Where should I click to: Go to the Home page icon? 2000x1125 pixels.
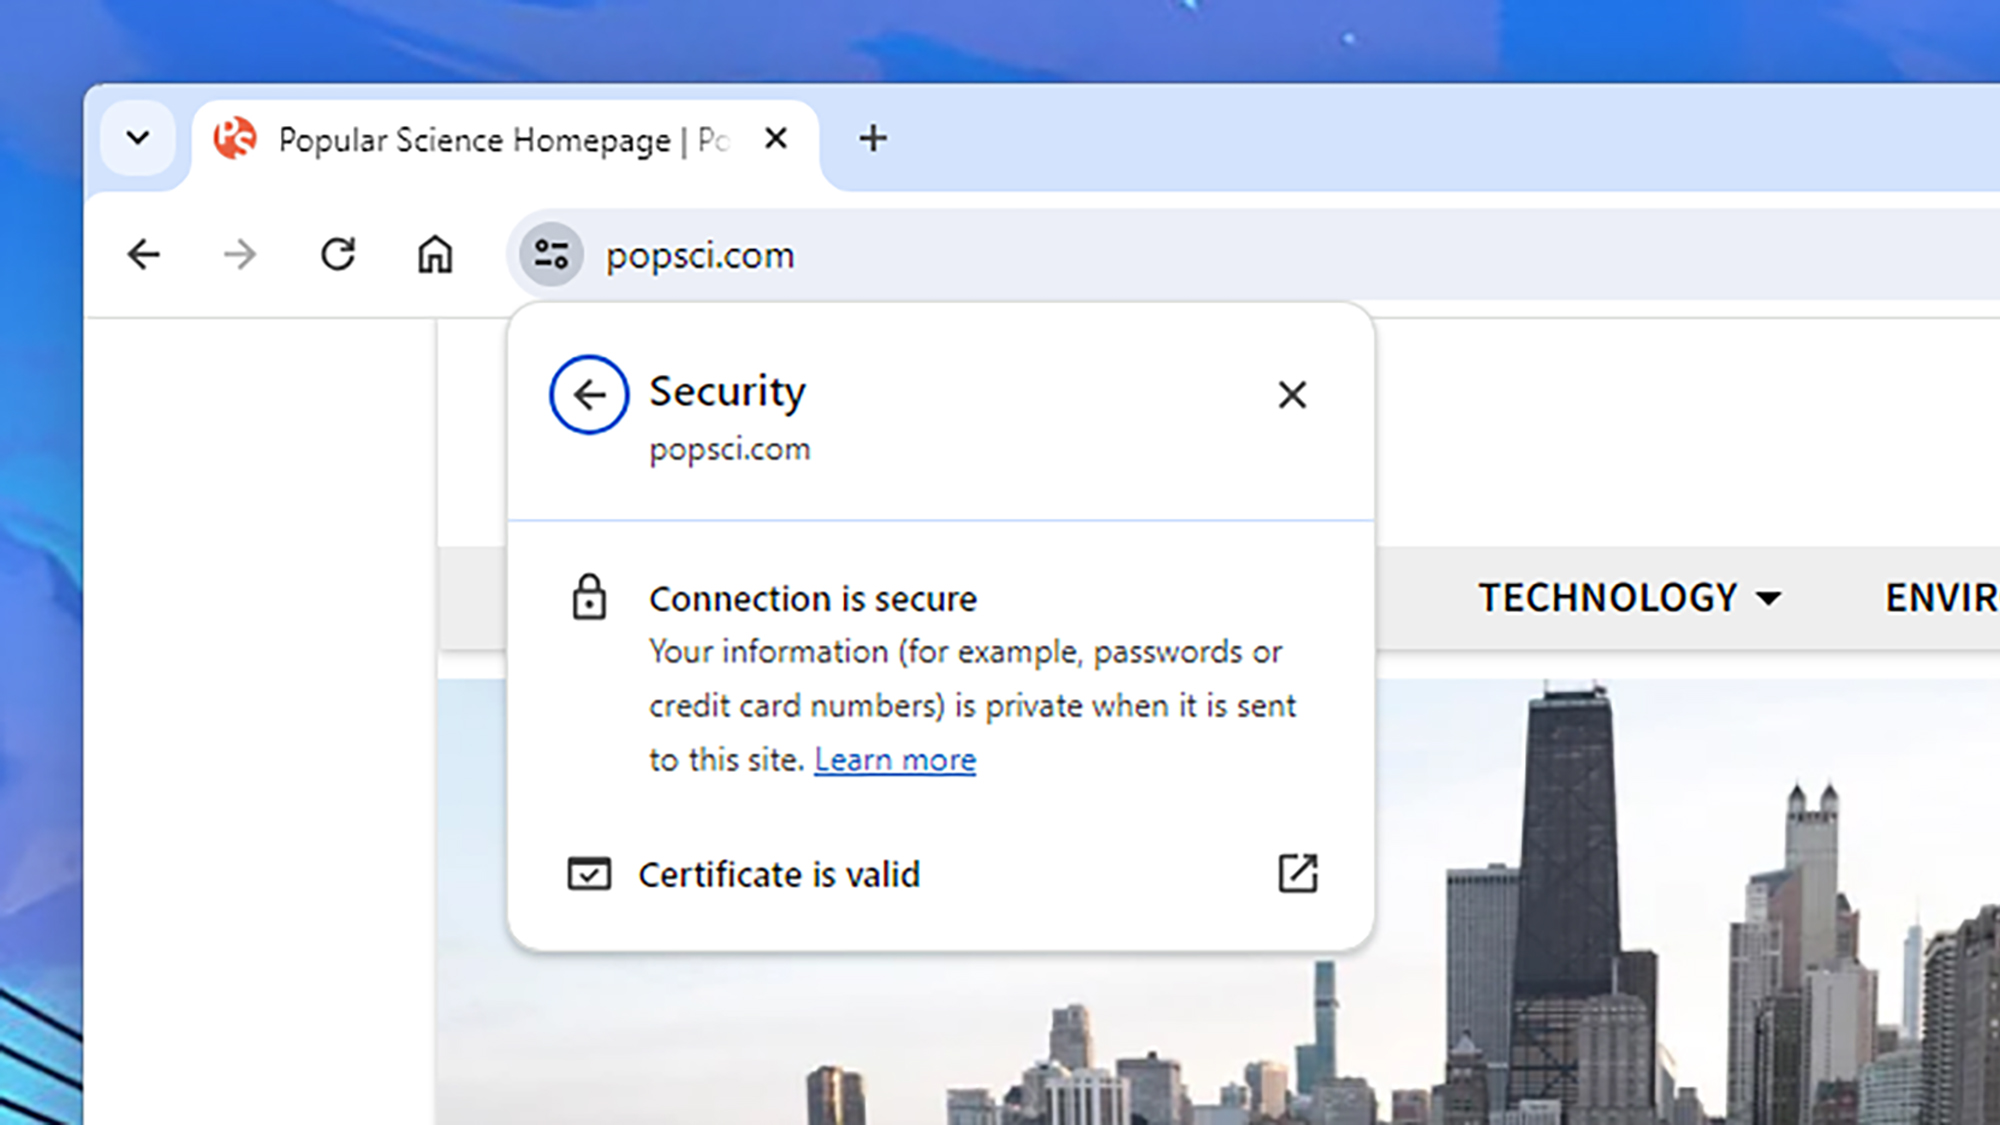pyautogui.click(x=435, y=255)
